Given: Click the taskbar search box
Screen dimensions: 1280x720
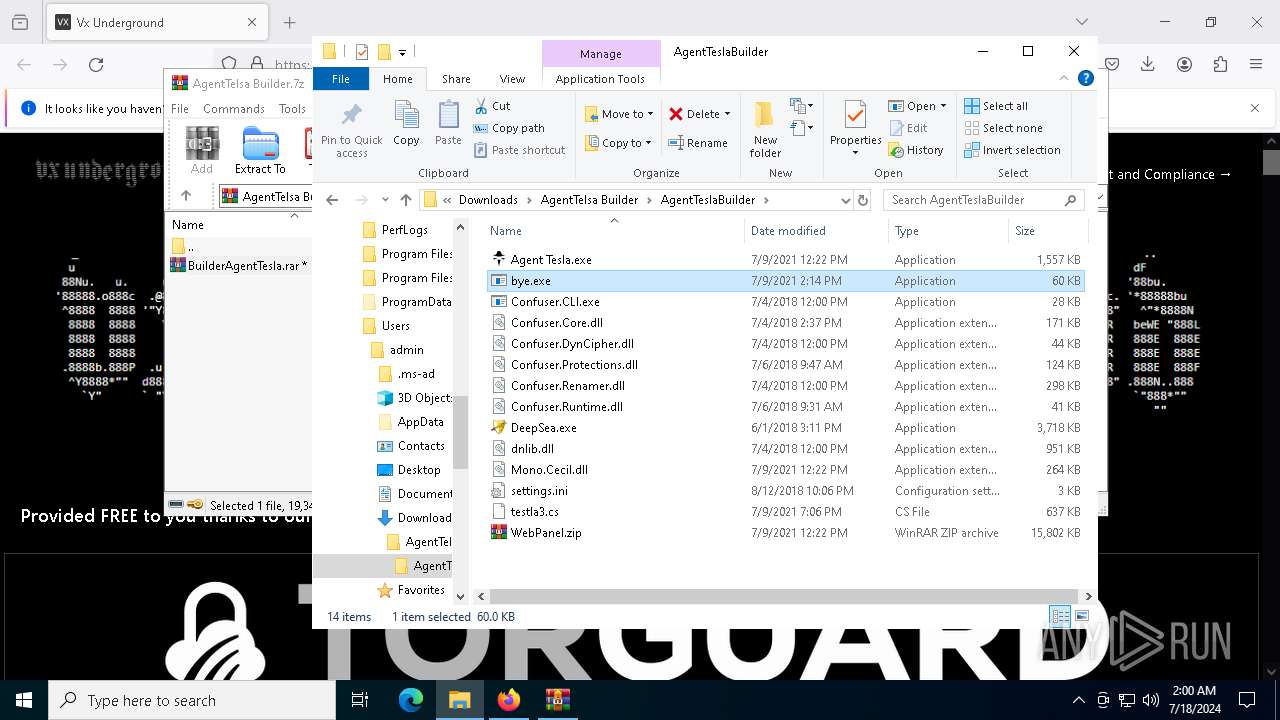Looking at the screenshot, I should click(x=192, y=700).
